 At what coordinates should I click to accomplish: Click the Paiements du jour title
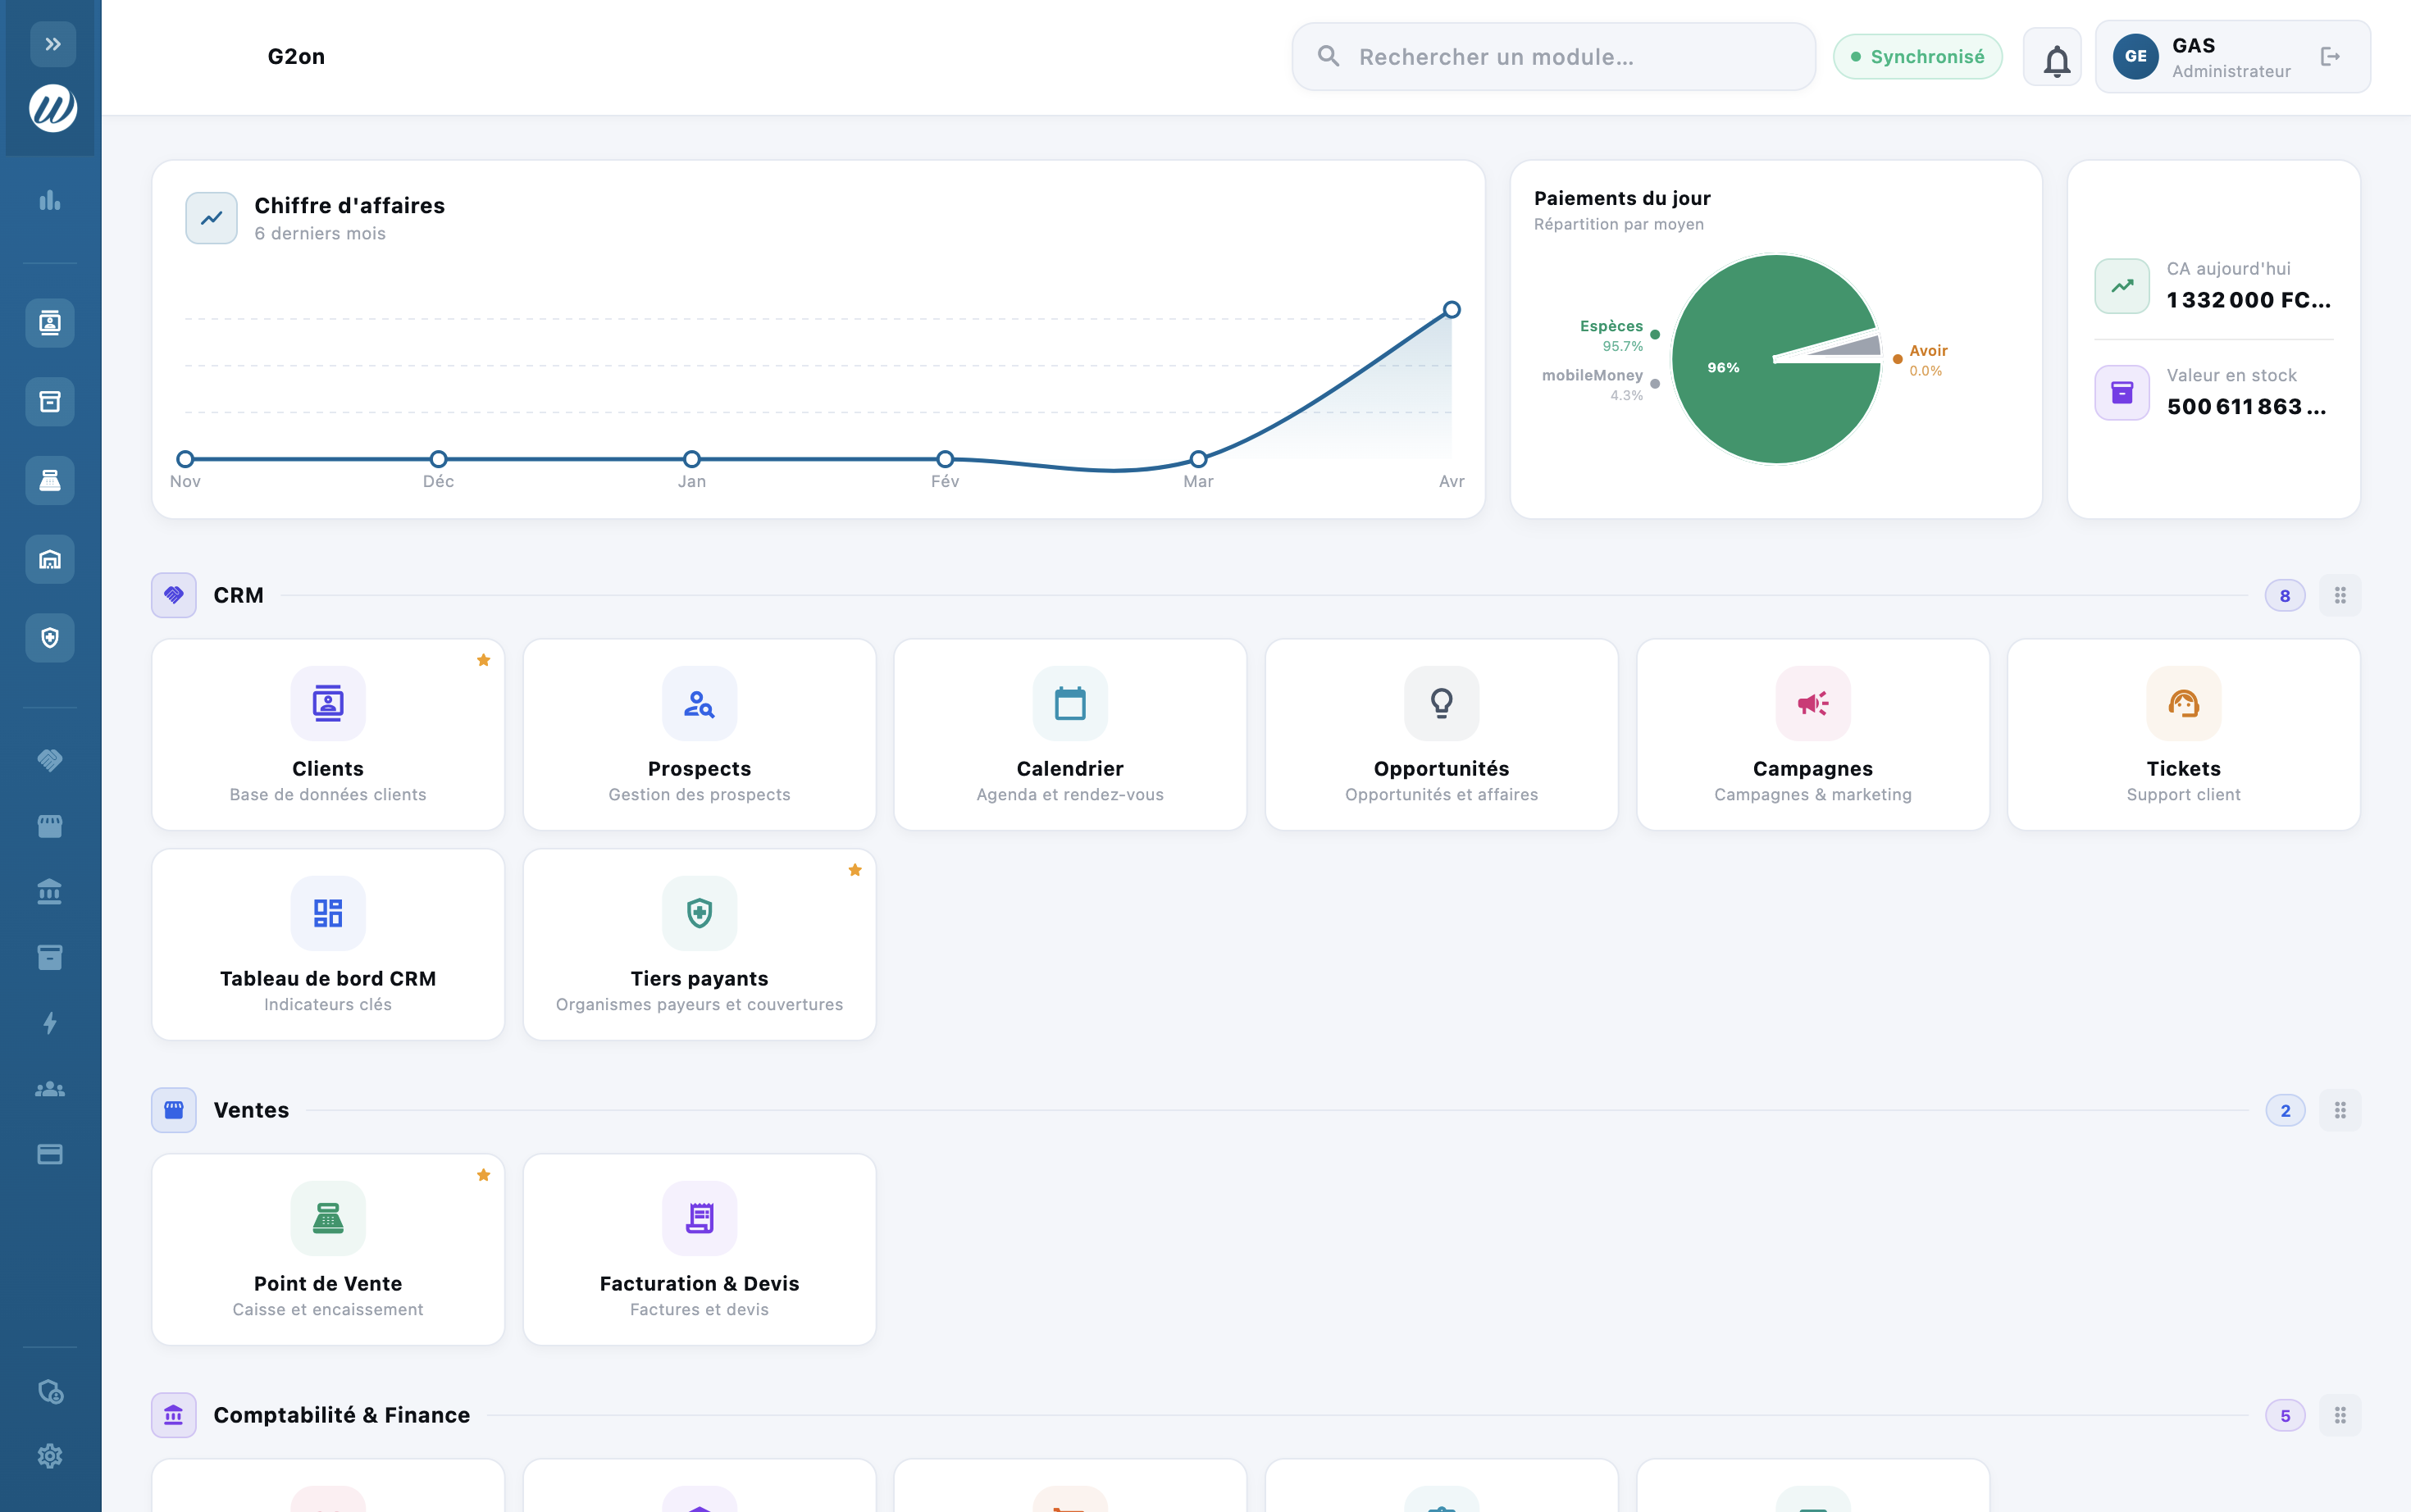pos(1622,198)
